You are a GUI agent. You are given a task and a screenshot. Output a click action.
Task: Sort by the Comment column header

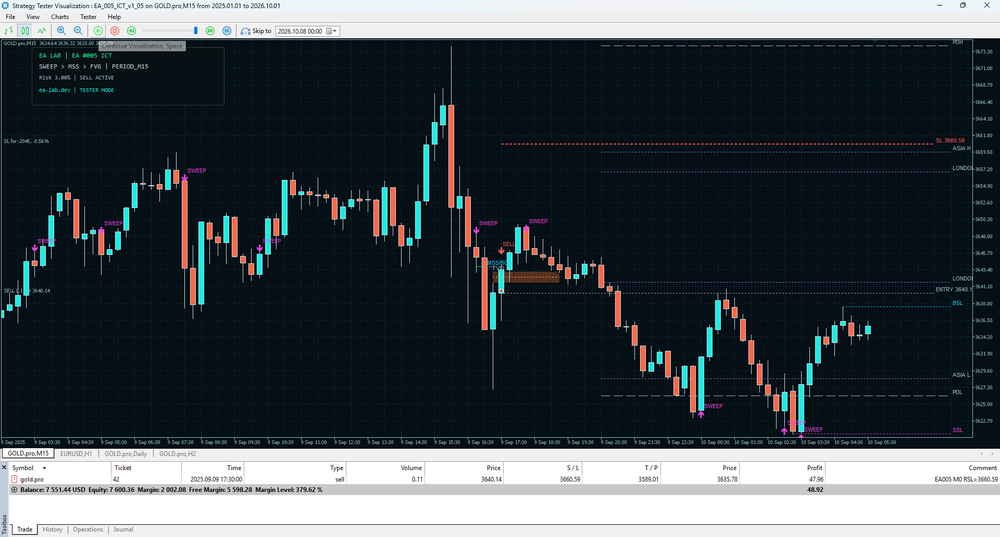point(912,467)
